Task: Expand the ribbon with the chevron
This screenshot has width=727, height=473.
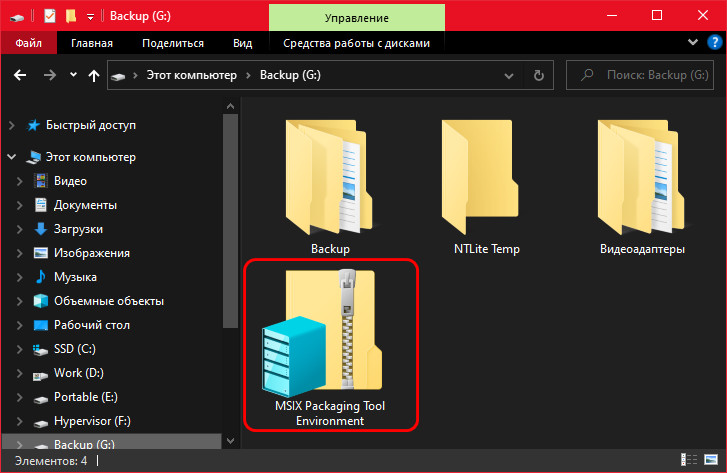Action: [693, 42]
